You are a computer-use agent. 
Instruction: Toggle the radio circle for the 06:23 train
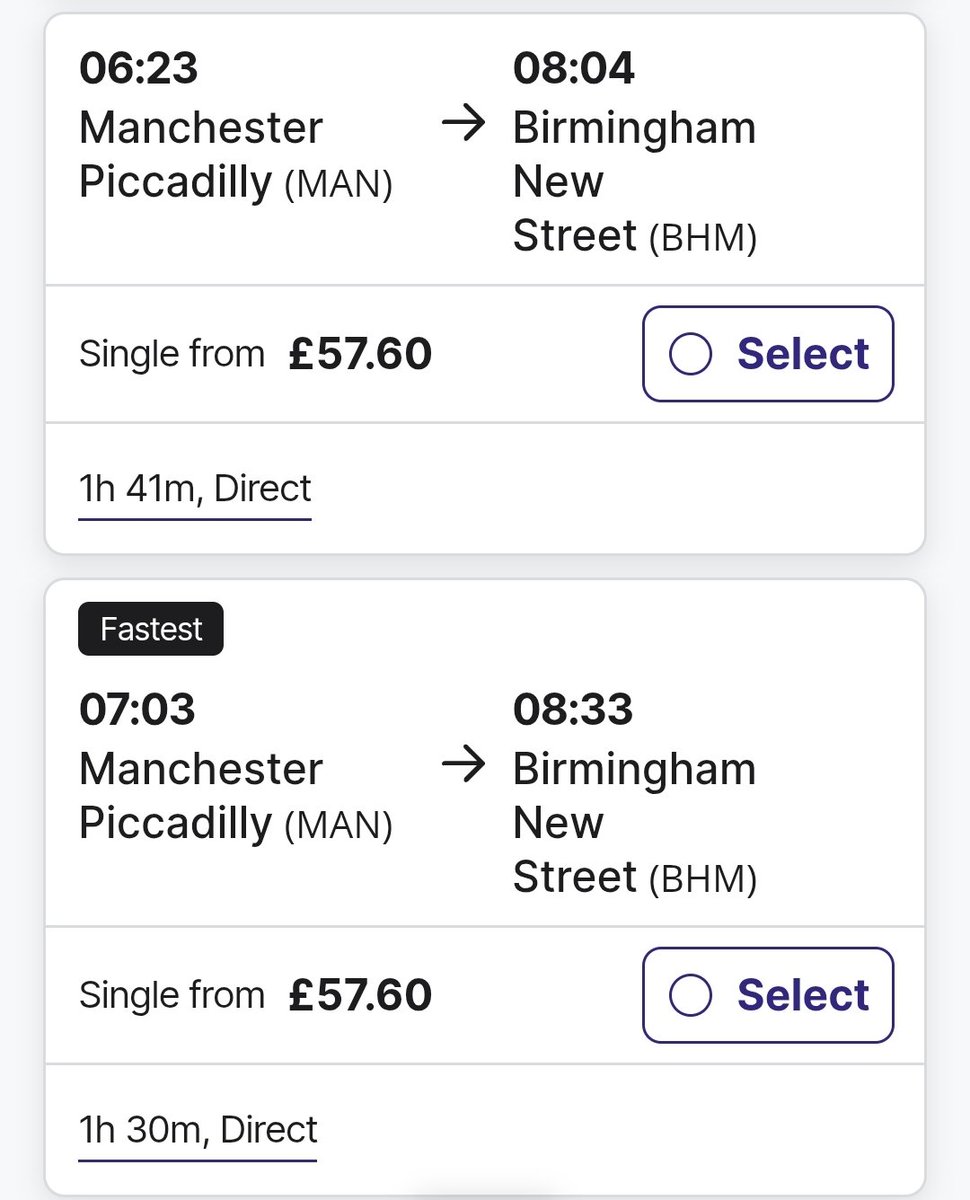[x=690, y=354]
